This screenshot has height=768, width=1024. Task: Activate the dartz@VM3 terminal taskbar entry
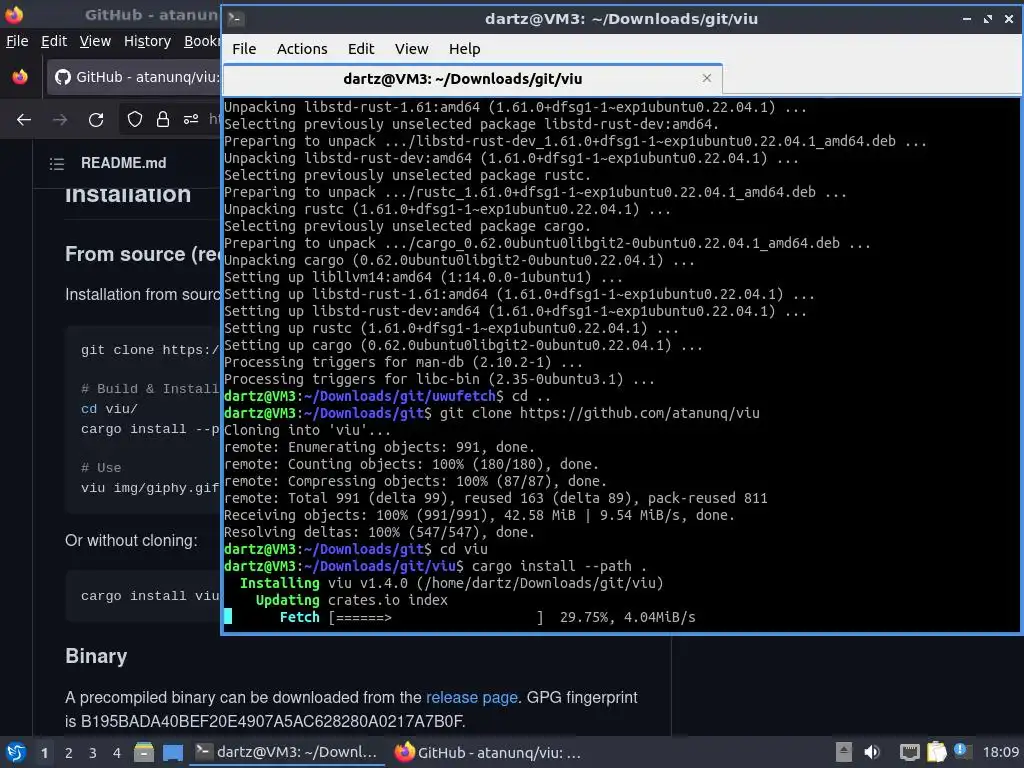coord(287,752)
